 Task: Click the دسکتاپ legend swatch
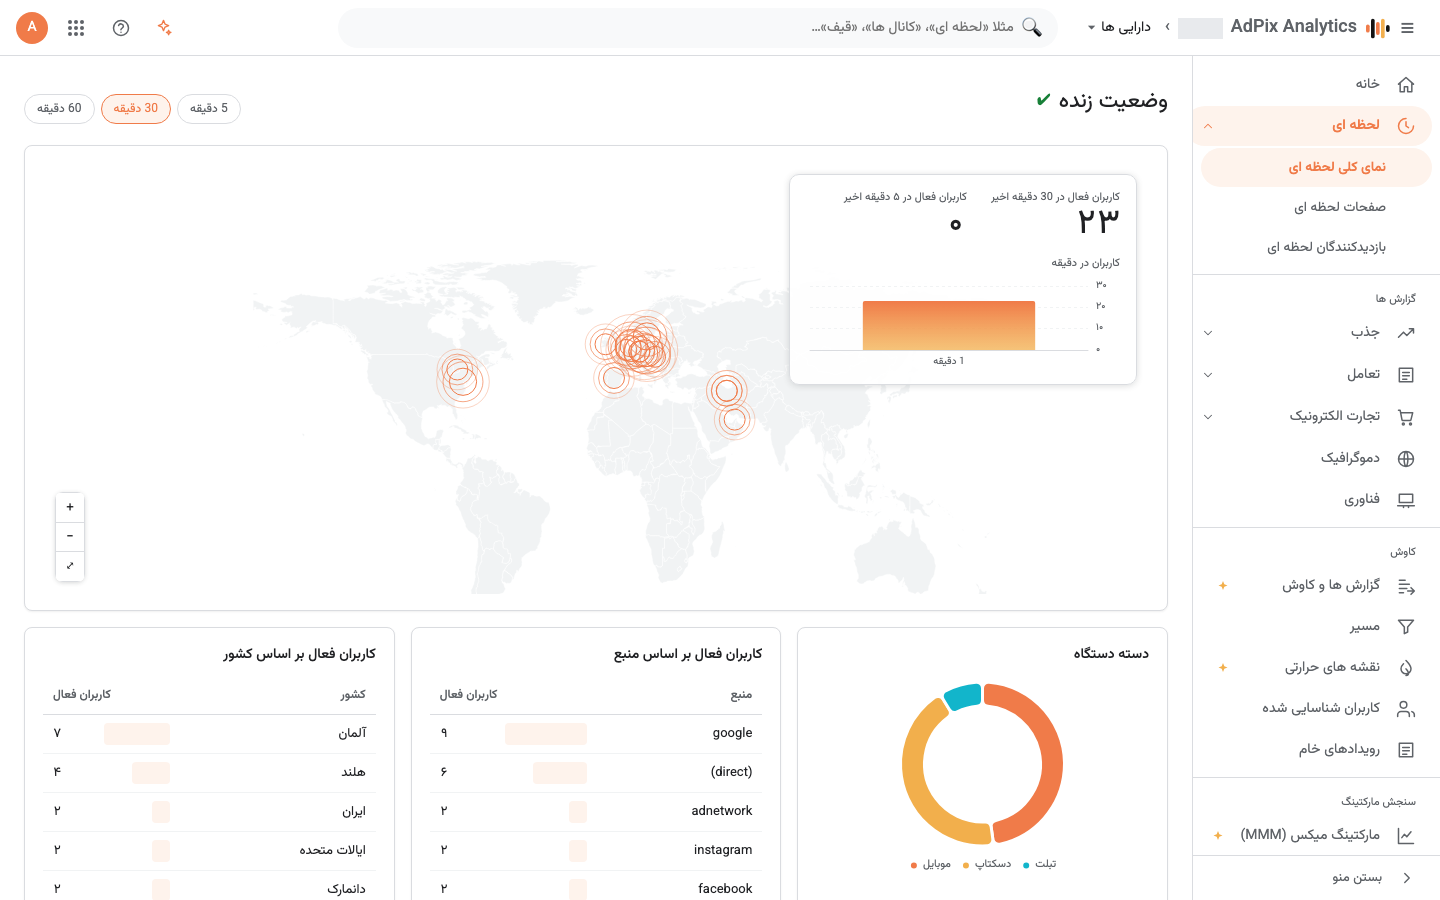[x=966, y=865]
